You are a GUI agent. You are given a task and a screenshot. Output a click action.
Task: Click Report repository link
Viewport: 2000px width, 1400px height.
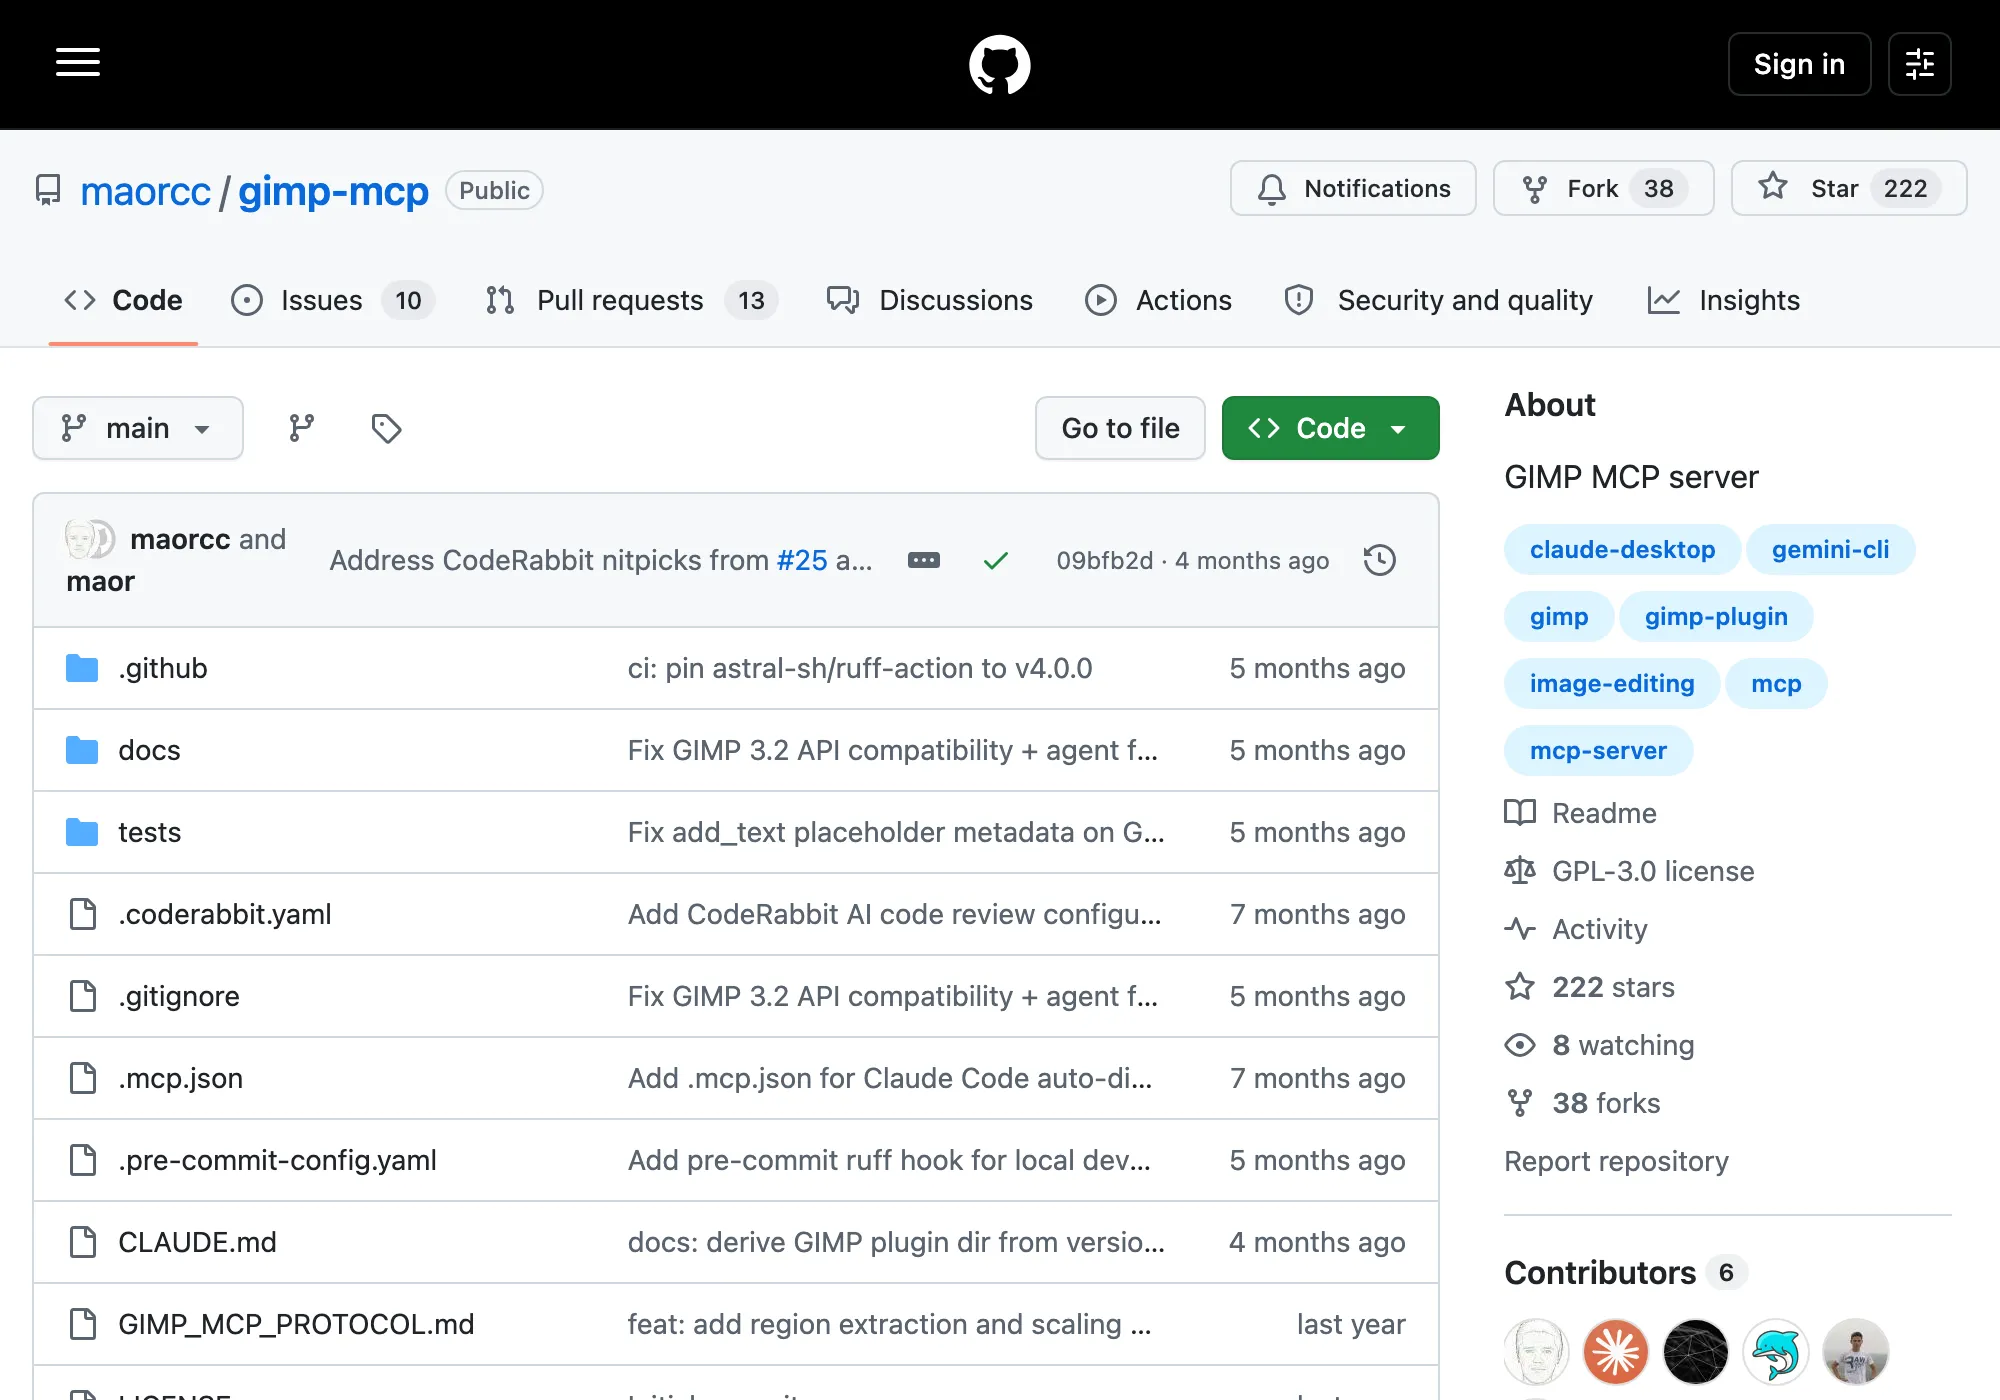click(1616, 1161)
